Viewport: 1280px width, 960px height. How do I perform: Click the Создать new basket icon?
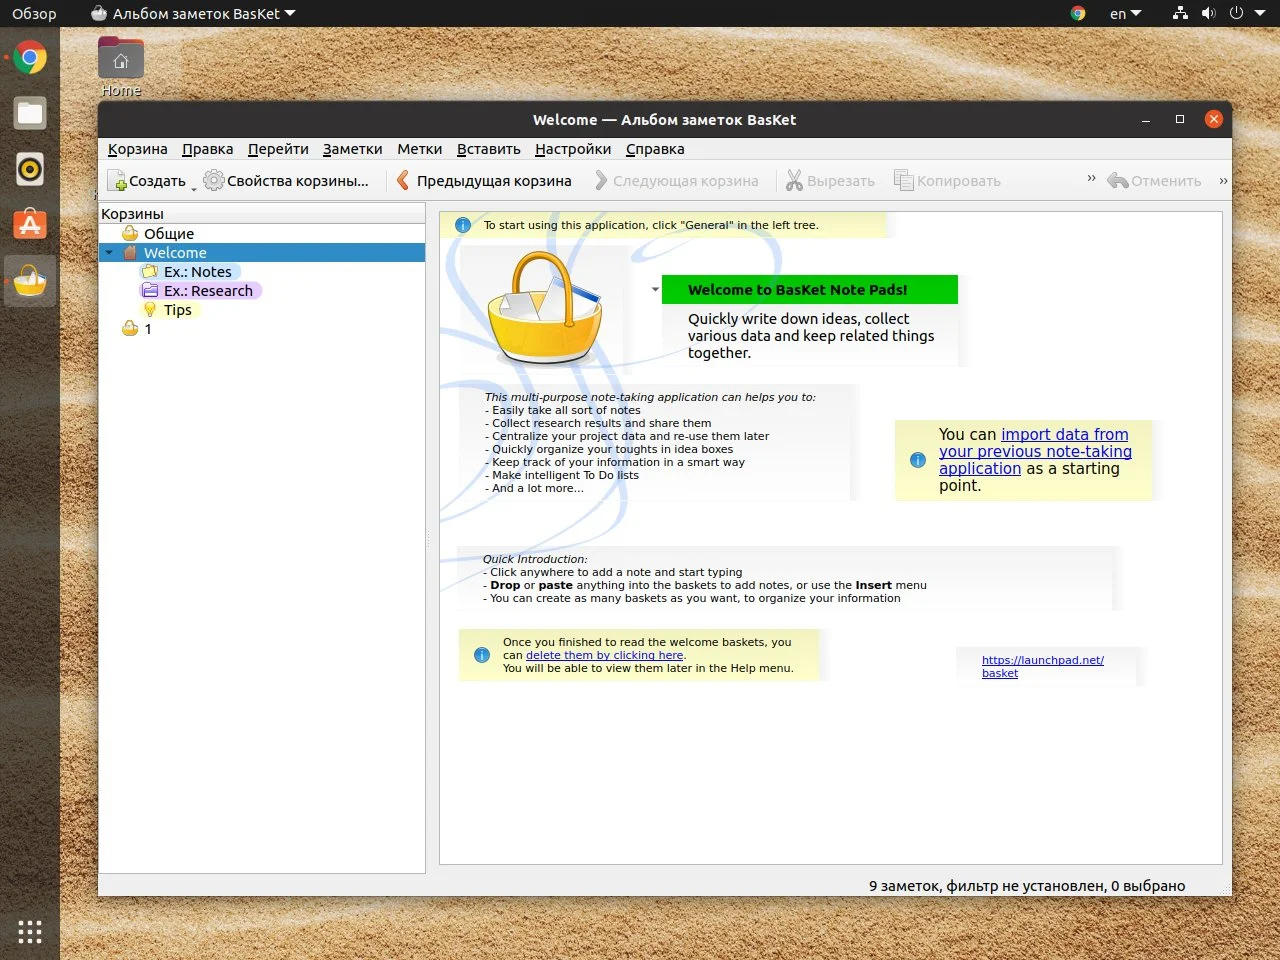point(118,181)
